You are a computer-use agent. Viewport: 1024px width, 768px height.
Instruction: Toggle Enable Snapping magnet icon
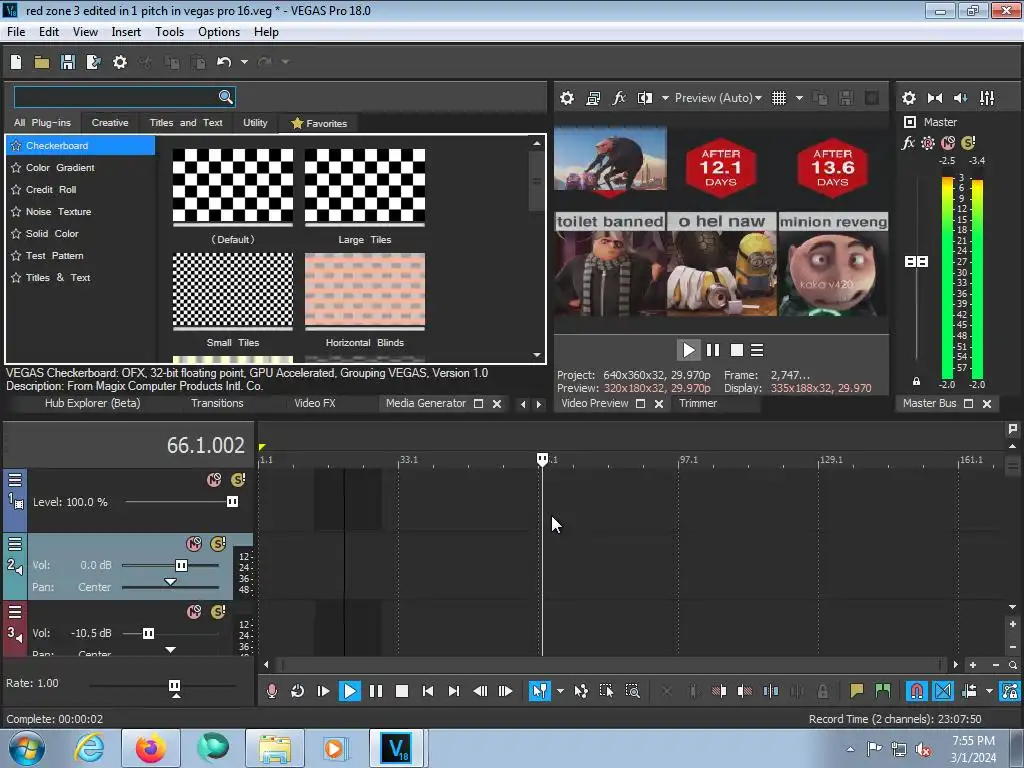[916, 691]
